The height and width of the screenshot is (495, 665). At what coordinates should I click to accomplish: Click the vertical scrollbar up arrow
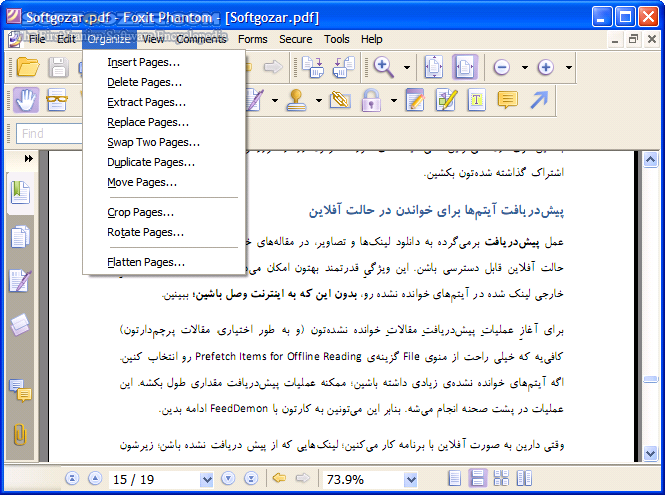(650, 160)
